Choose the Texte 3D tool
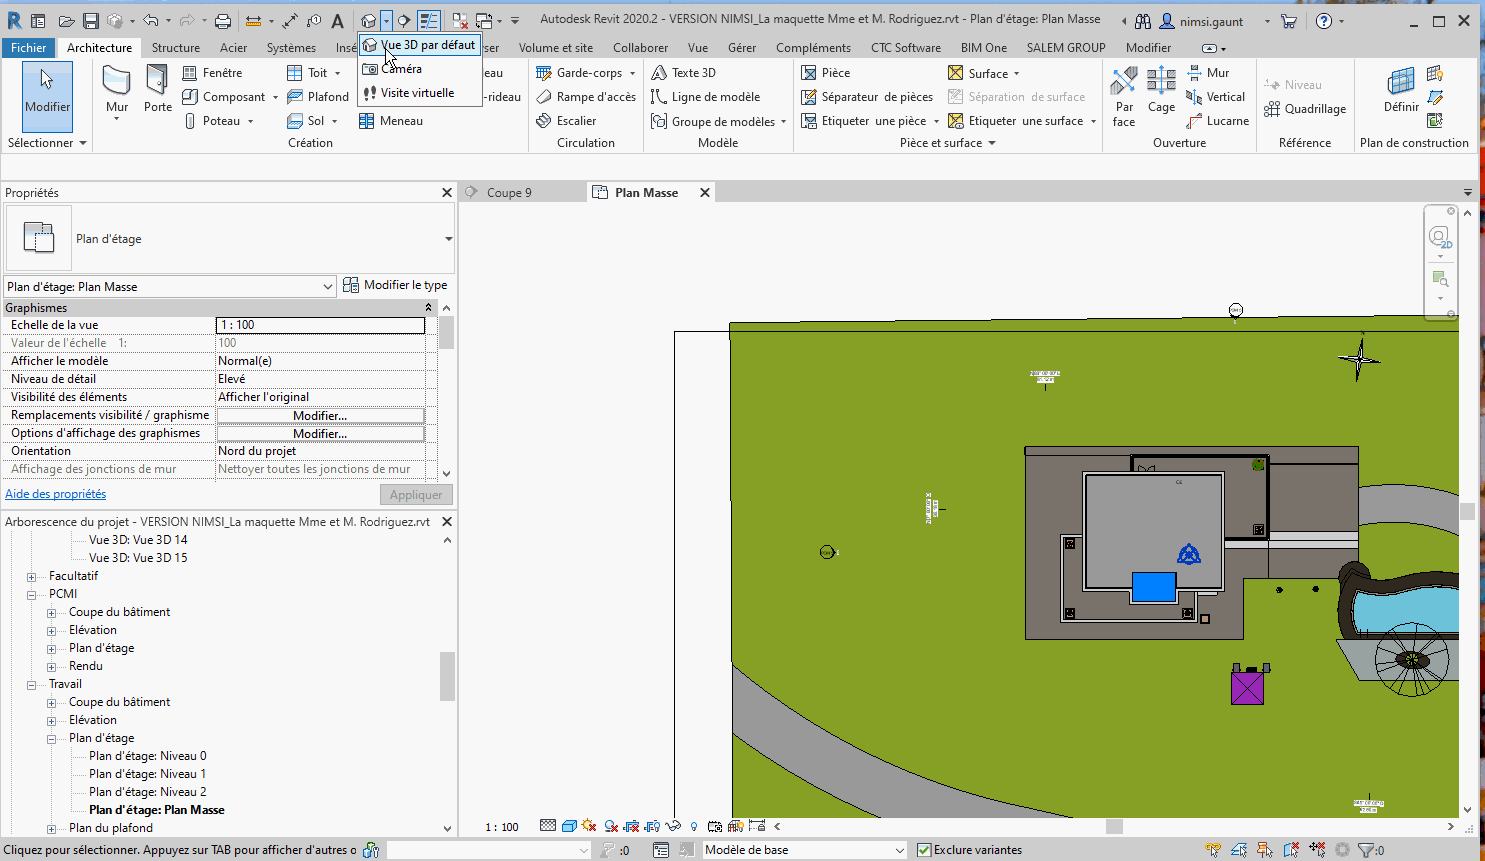This screenshot has height=861, width=1485. 683,73
